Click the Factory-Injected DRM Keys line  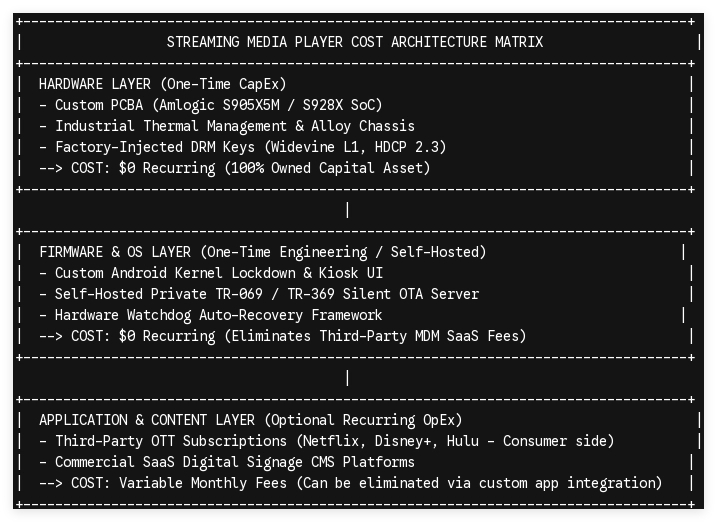click(242, 147)
